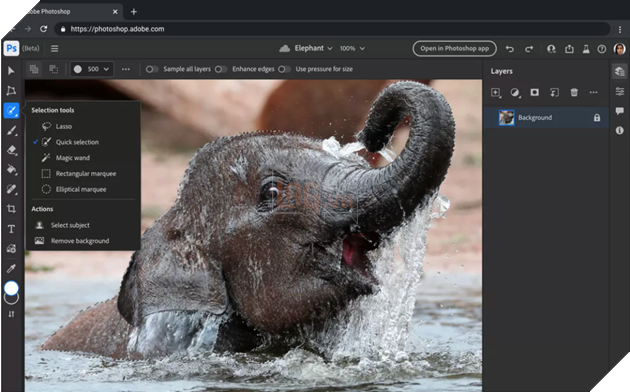Select the Move tool arrow
Screen dimensions: 630x392
11,71
